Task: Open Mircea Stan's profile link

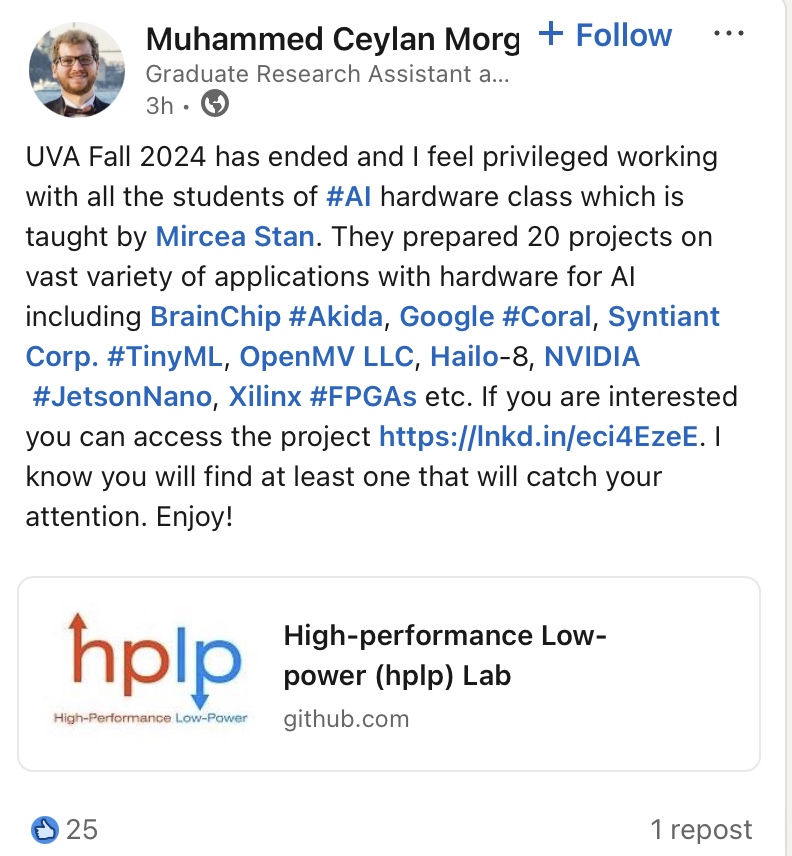Action: [235, 236]
